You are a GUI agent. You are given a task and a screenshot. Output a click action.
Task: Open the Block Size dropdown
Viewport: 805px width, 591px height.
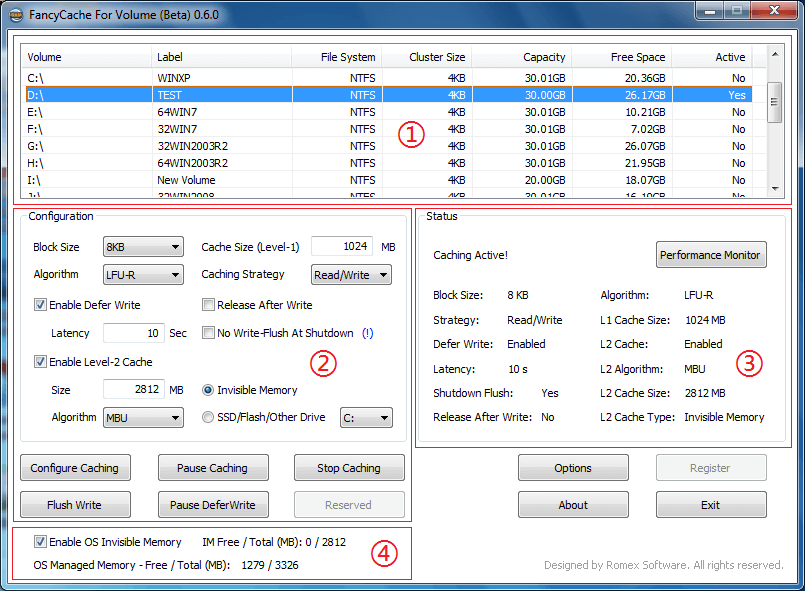tap(143, 247)
